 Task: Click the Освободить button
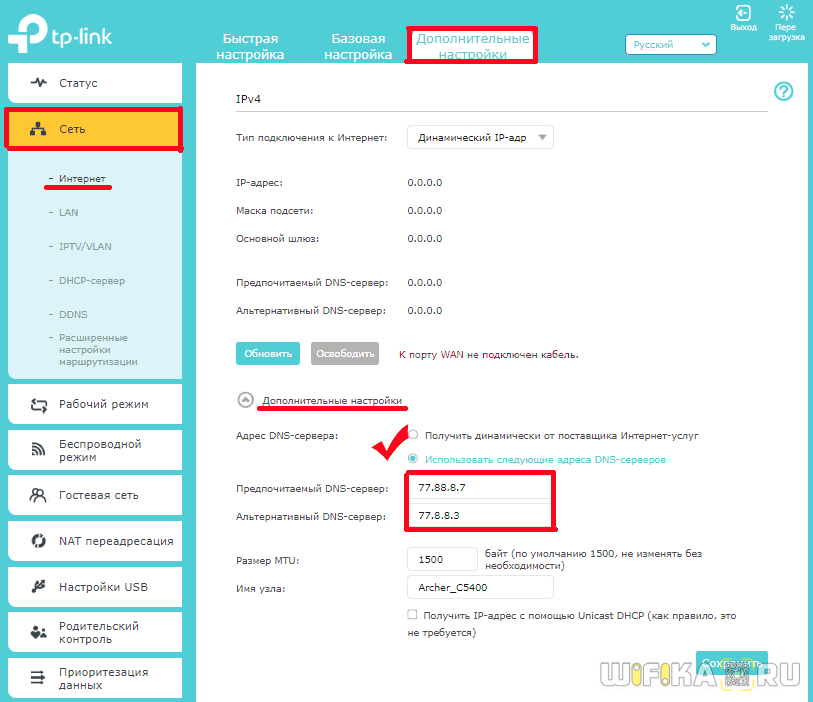(345, 353)
